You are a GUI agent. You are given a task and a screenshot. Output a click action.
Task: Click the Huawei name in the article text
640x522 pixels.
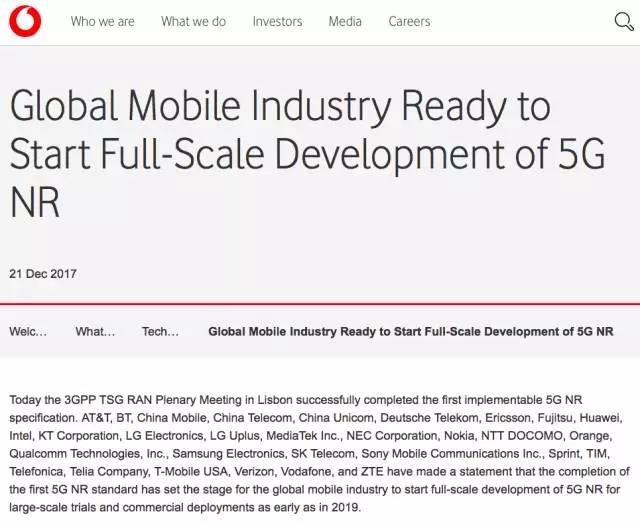coord(600,418)
